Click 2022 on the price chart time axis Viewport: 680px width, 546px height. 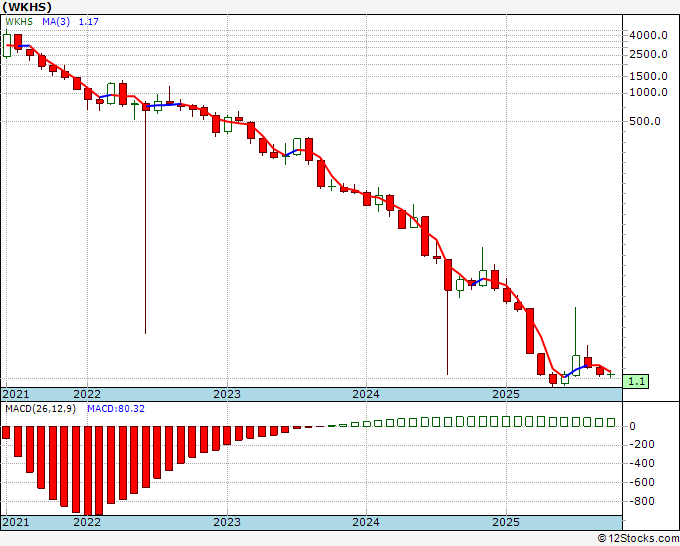point(87,394)
